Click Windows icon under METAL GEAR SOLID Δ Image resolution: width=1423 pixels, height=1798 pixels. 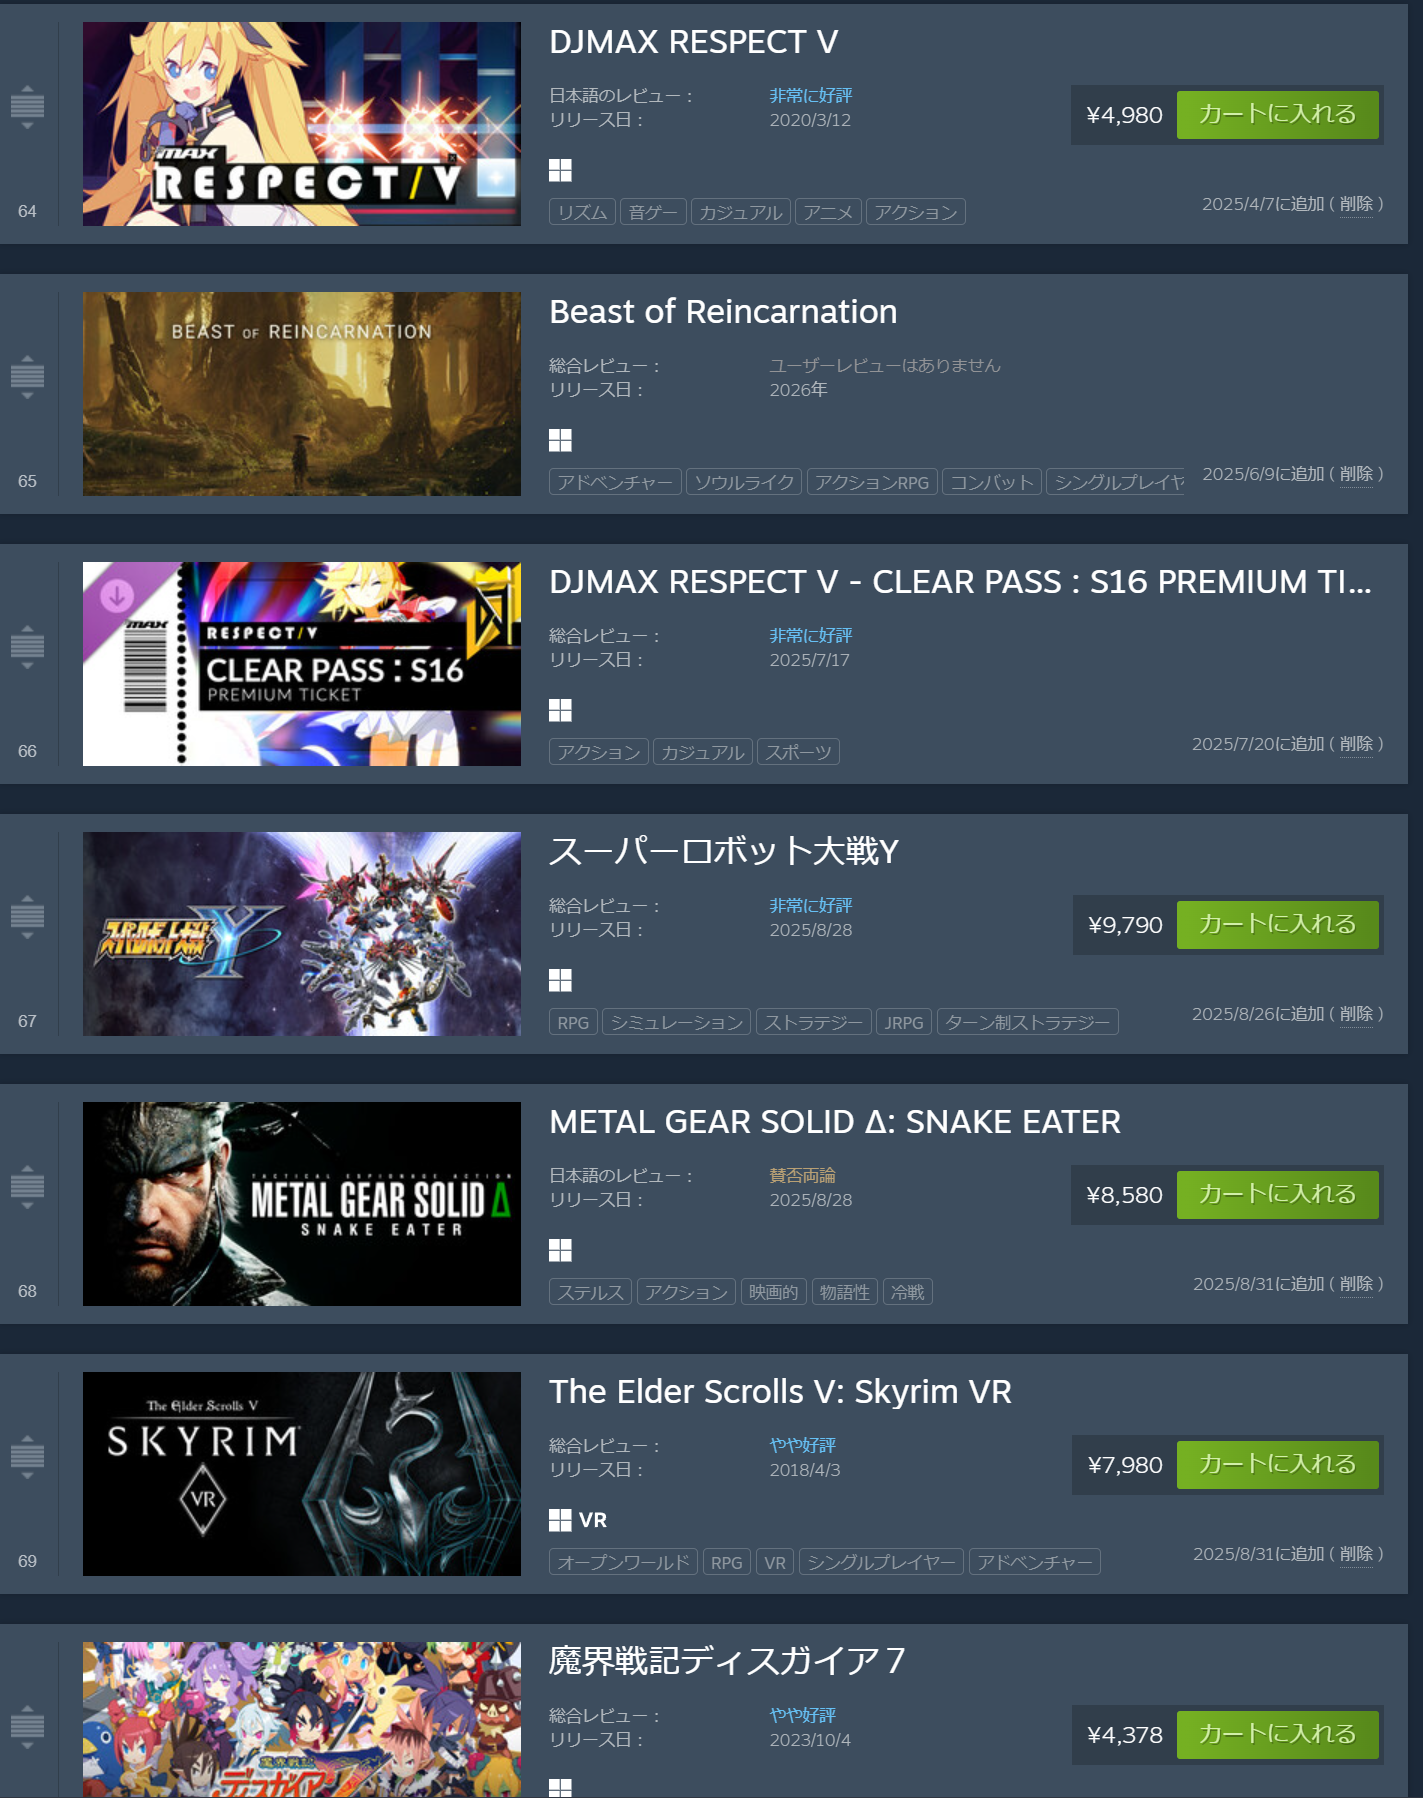coord(560,1250)
